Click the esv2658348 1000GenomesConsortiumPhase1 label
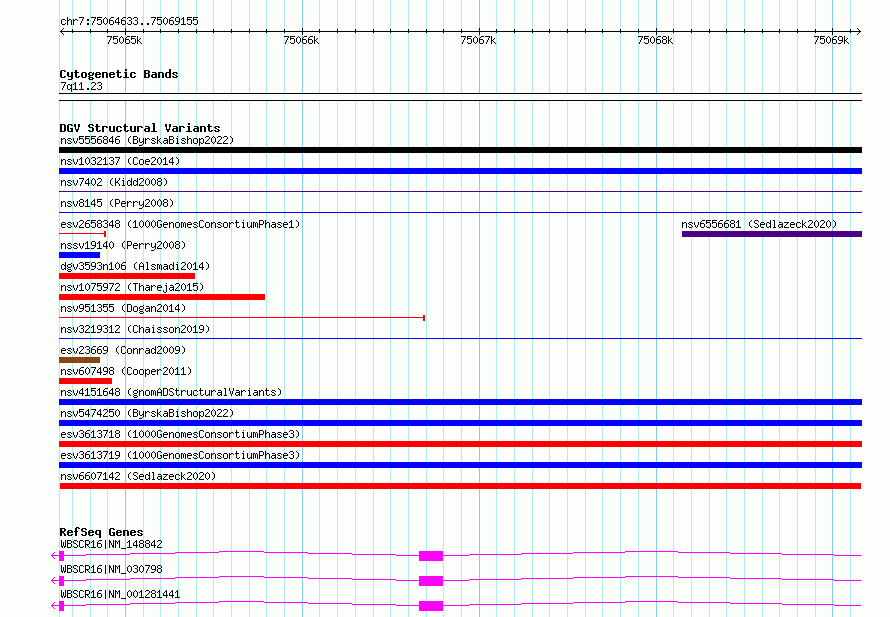 180,224
